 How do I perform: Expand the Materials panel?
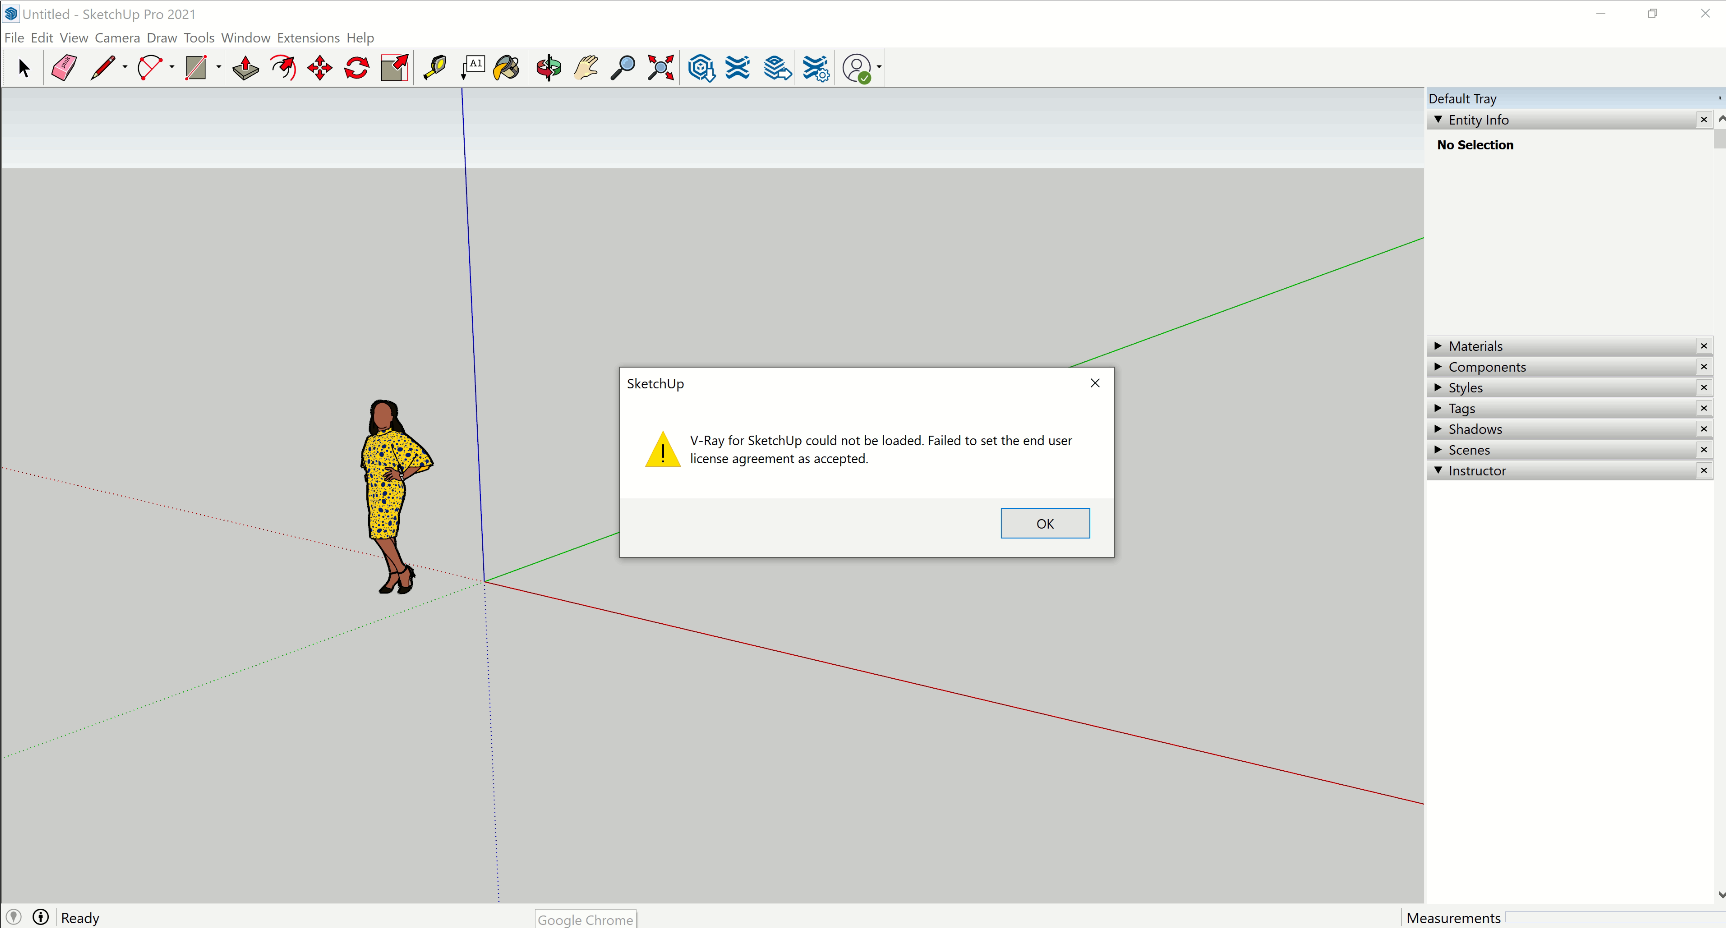(x=1438, y=346)
